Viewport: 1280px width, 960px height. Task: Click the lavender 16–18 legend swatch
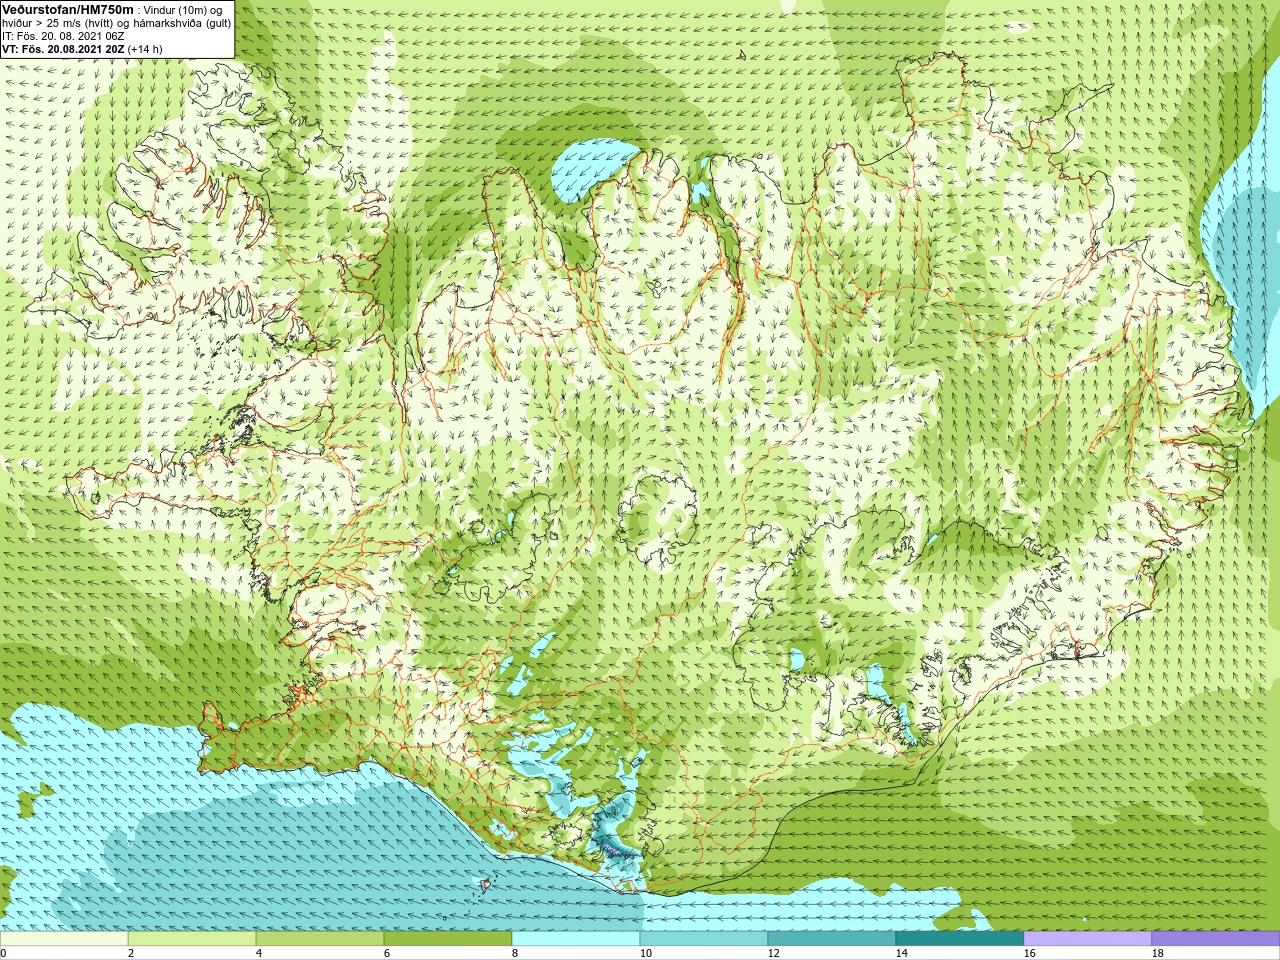(1088, 939)
